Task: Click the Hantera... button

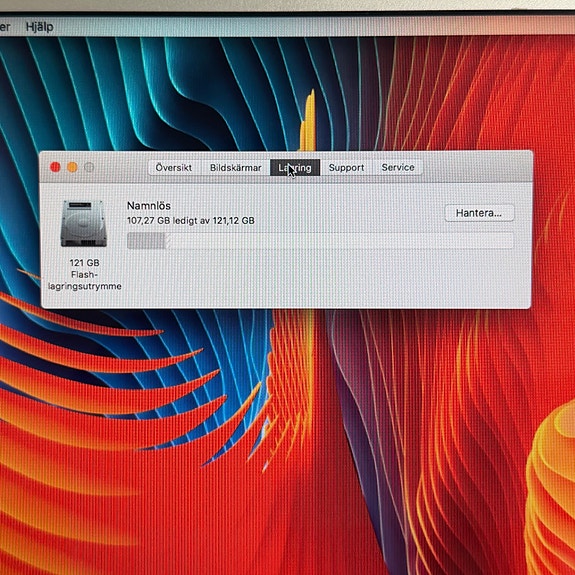Action: [479, 213]
